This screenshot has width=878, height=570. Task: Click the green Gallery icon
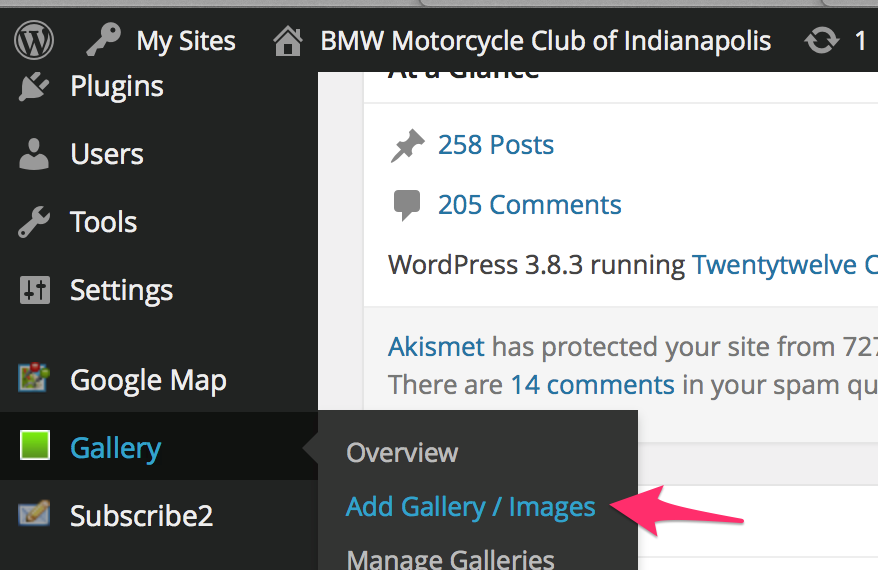(35, 445)
